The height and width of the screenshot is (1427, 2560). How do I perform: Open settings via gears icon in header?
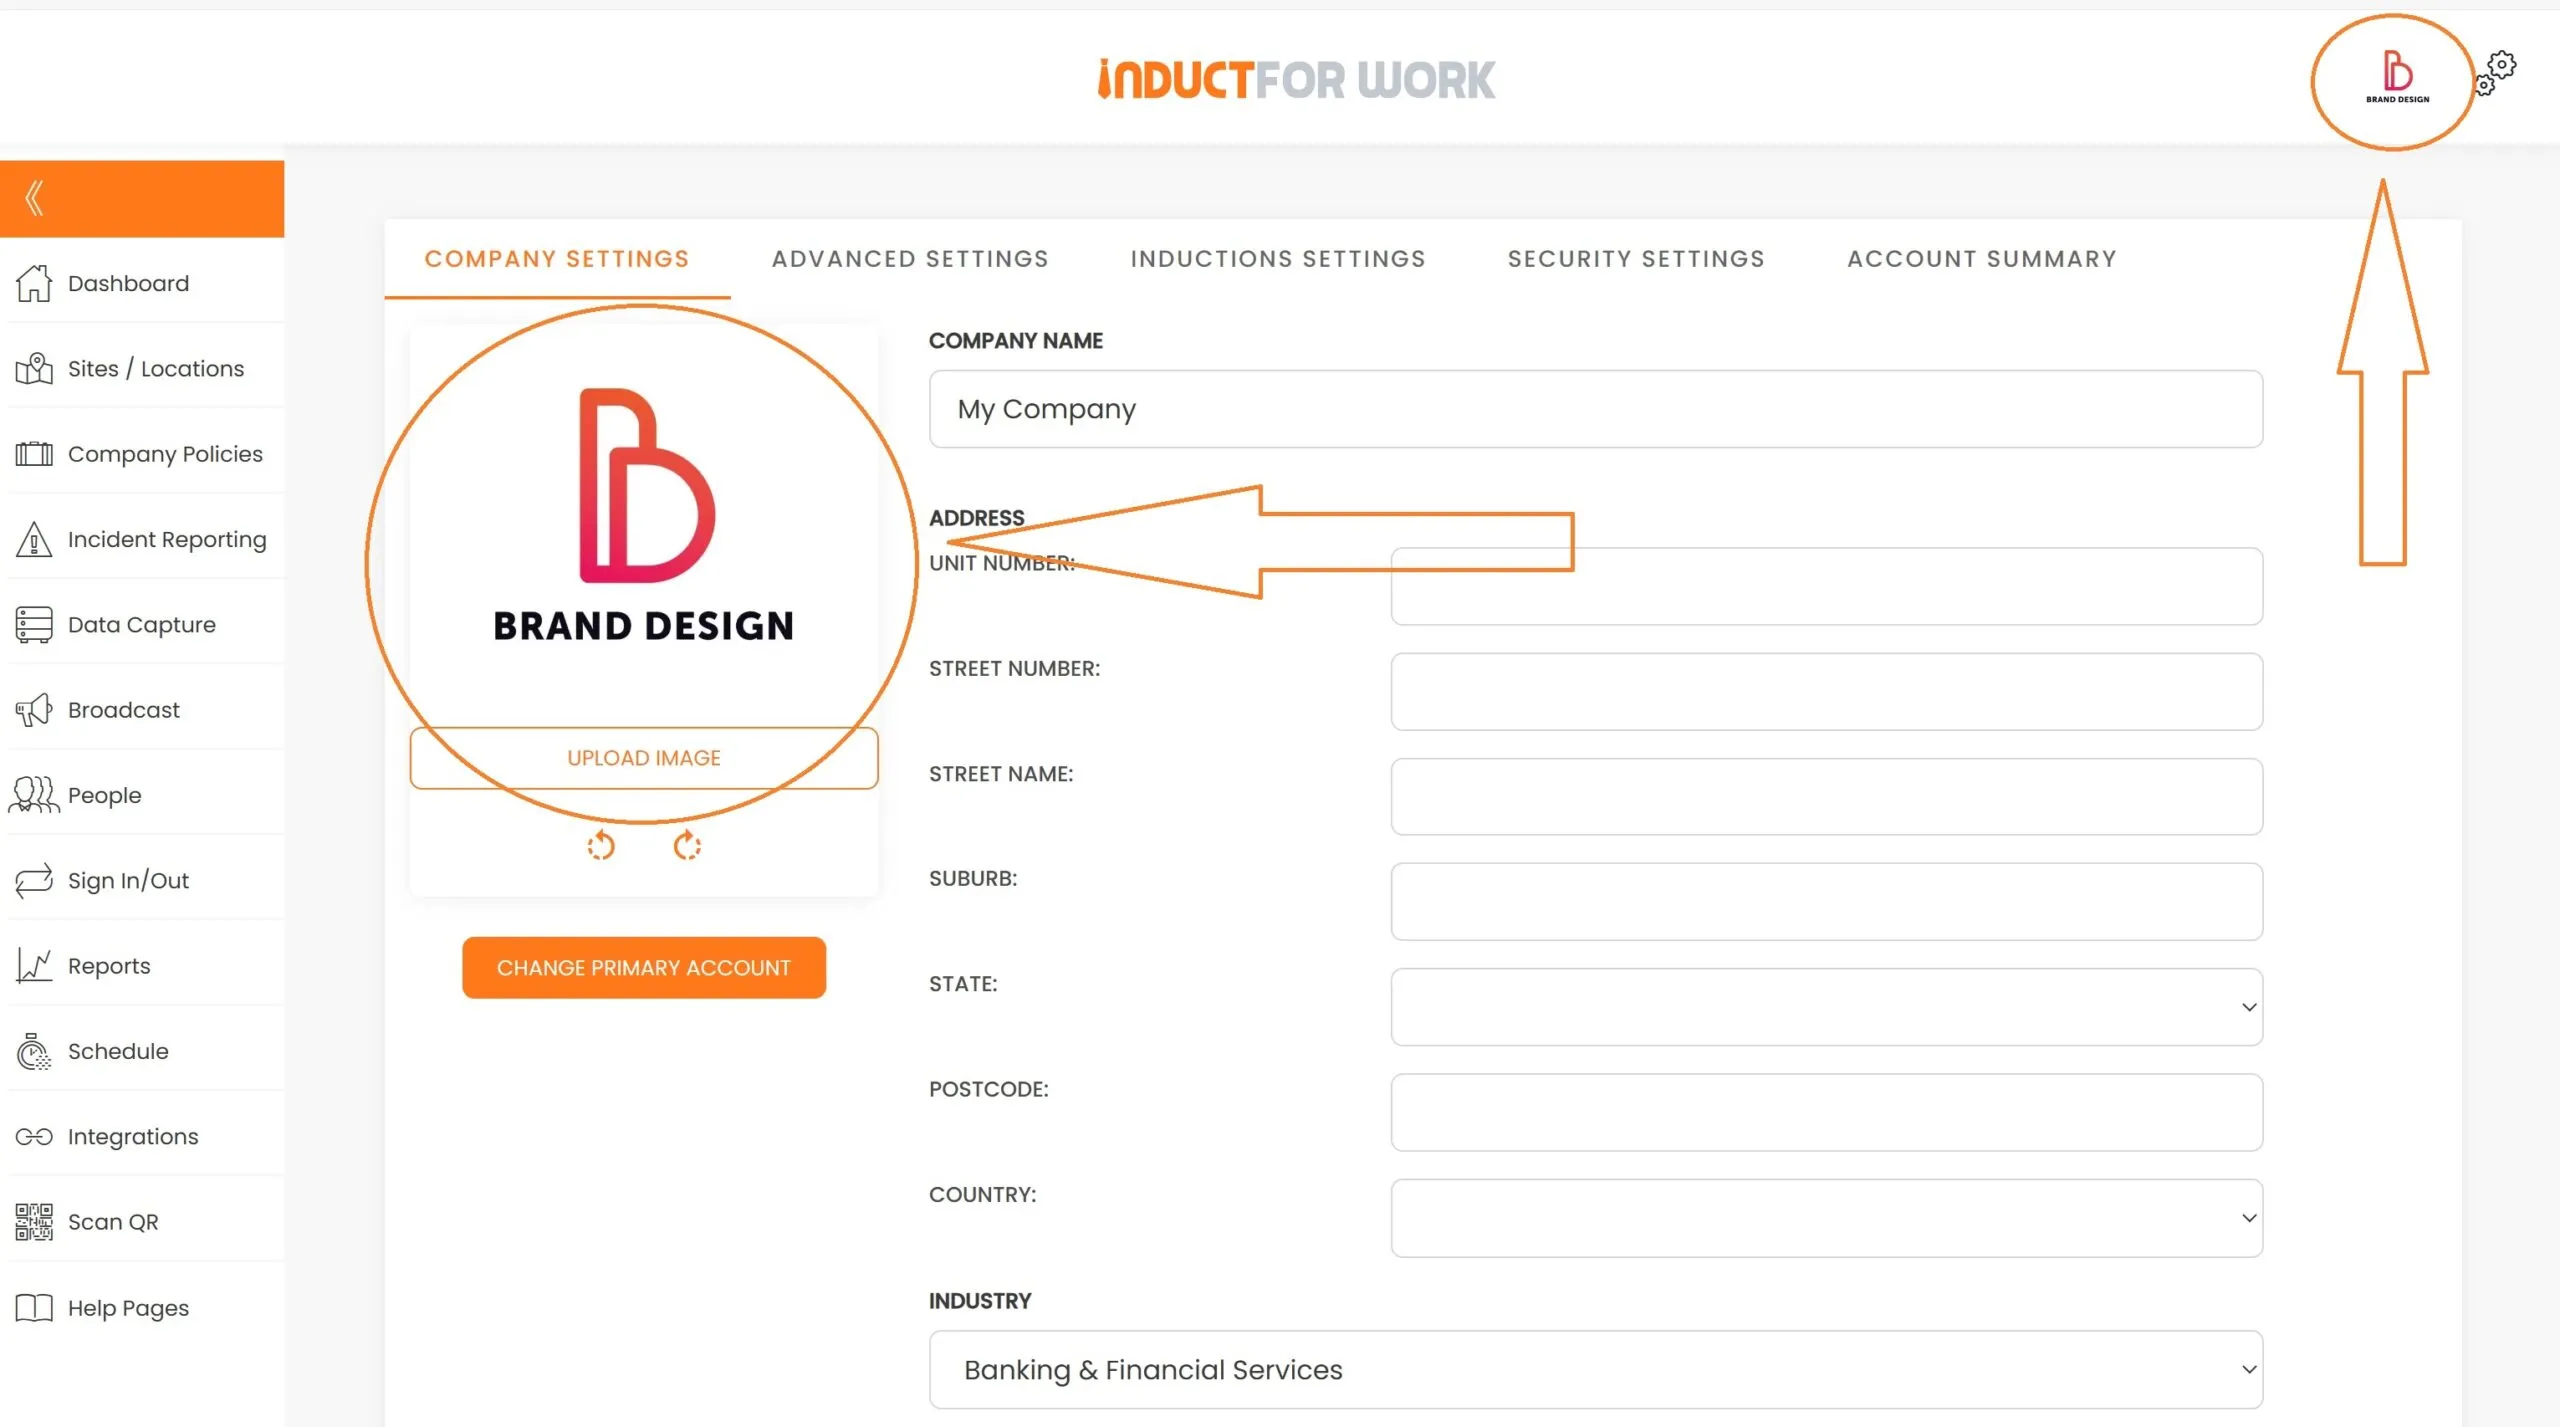(x=2497, y=73)
